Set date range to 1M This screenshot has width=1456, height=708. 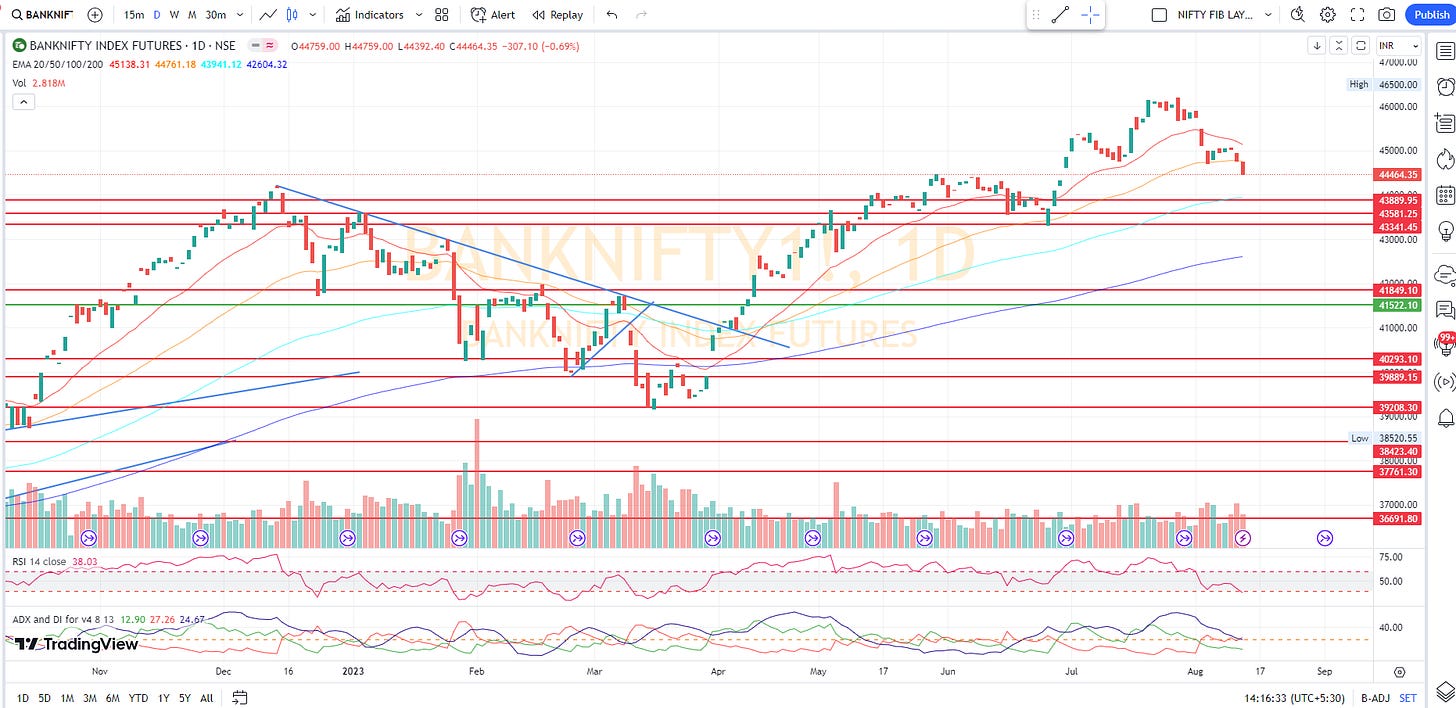point(67,698)
